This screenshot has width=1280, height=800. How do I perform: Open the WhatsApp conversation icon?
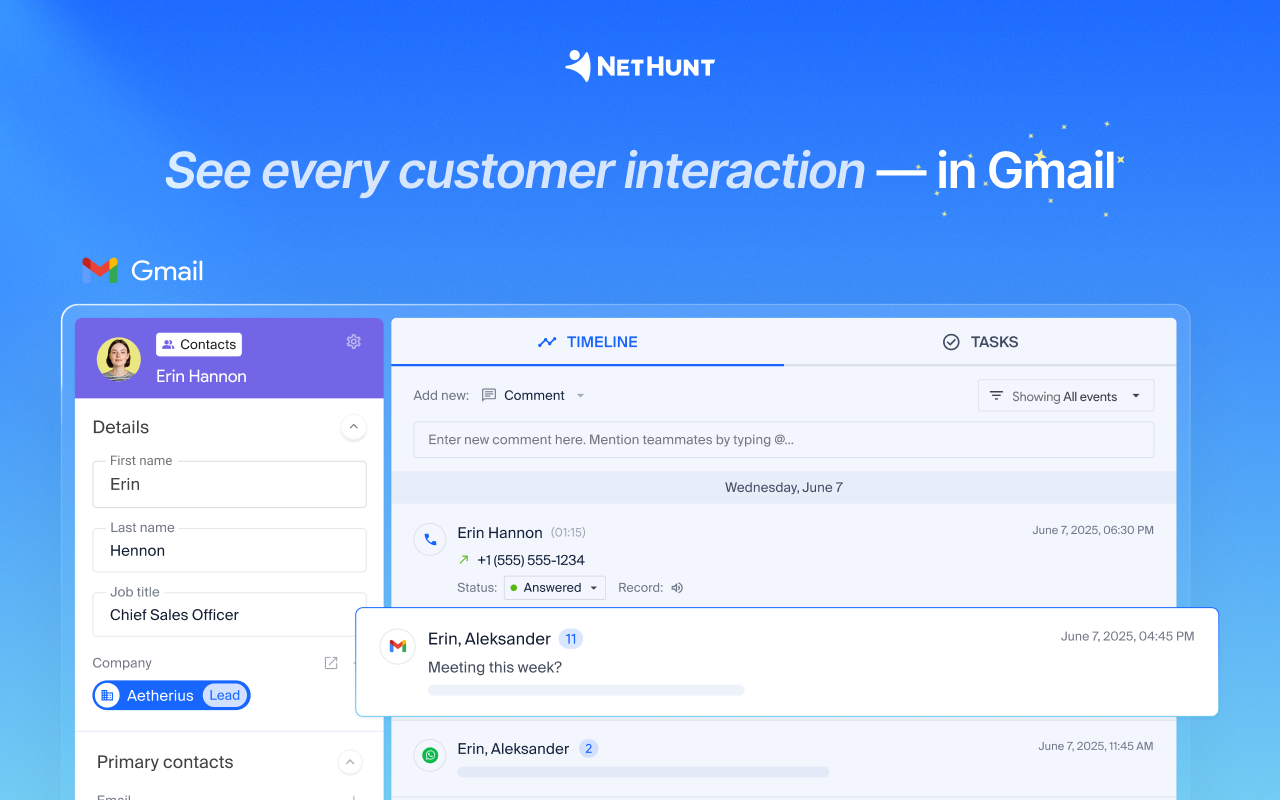click(x=430, y=755)
